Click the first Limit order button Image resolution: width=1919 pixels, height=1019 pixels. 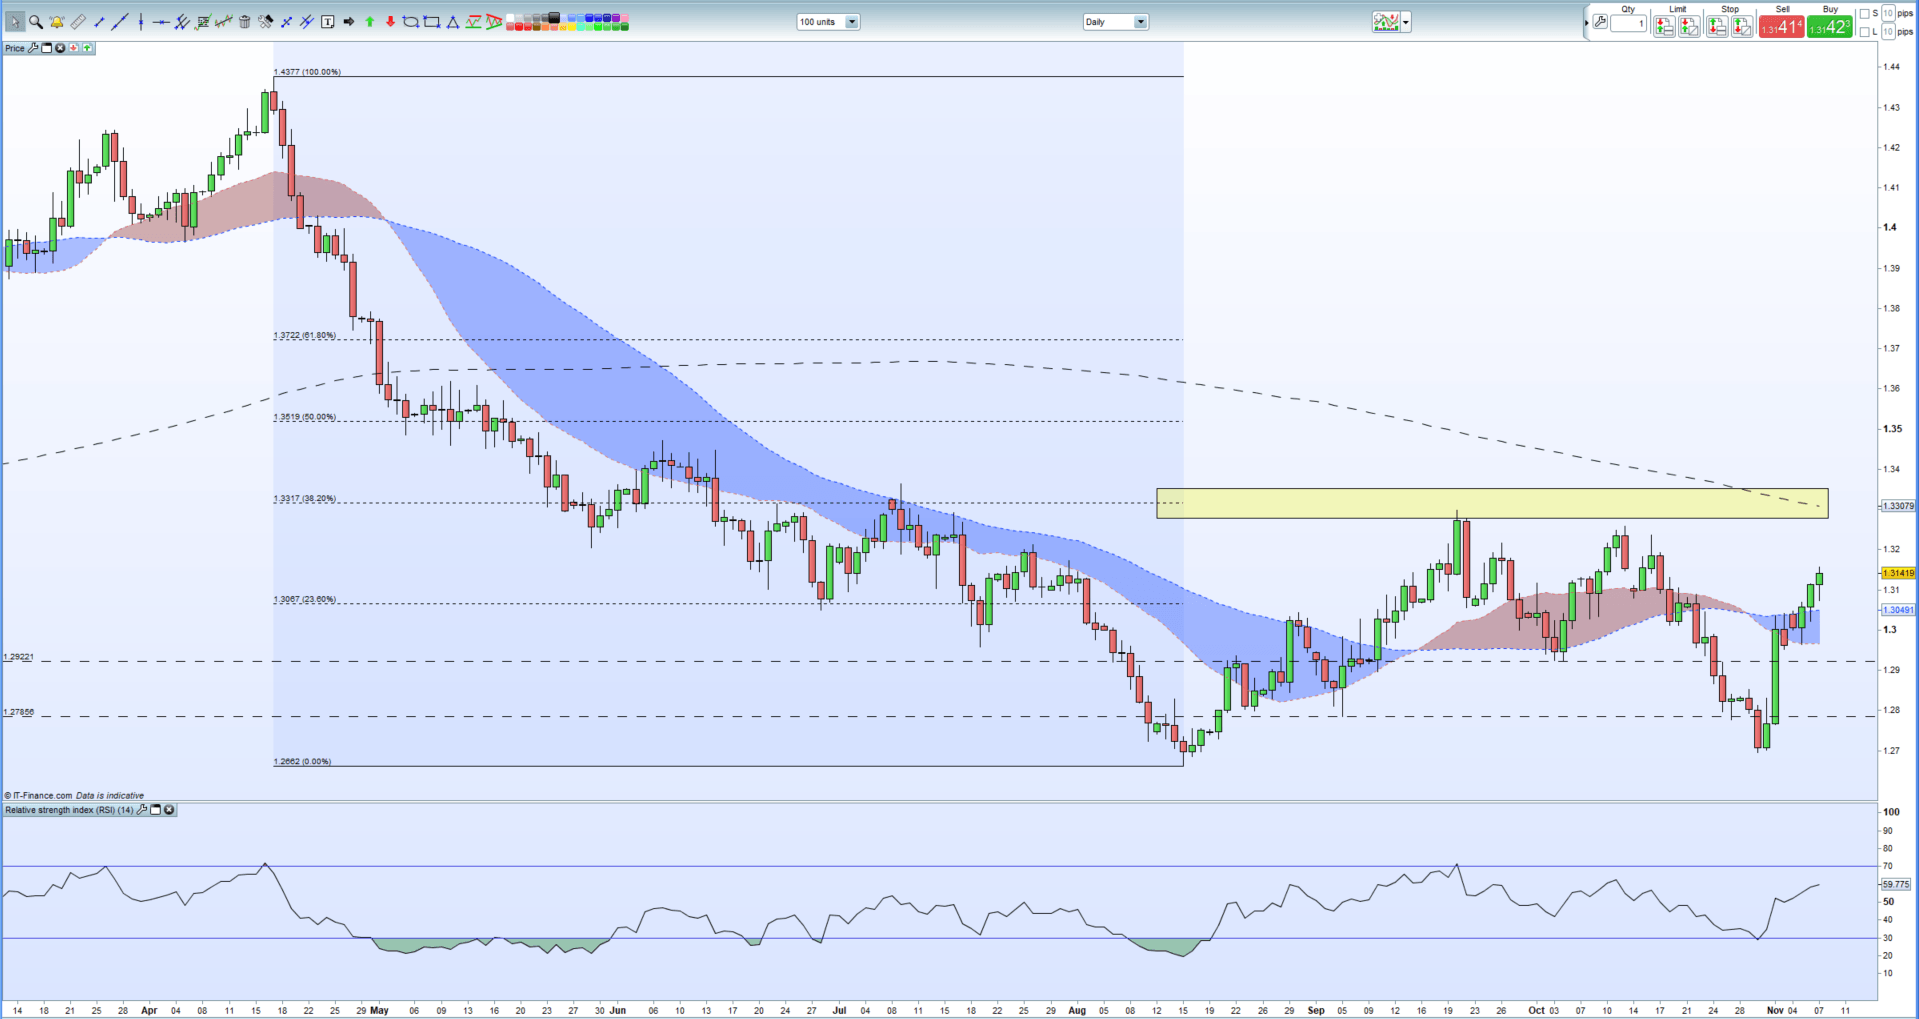click(x=1664, y=26)
